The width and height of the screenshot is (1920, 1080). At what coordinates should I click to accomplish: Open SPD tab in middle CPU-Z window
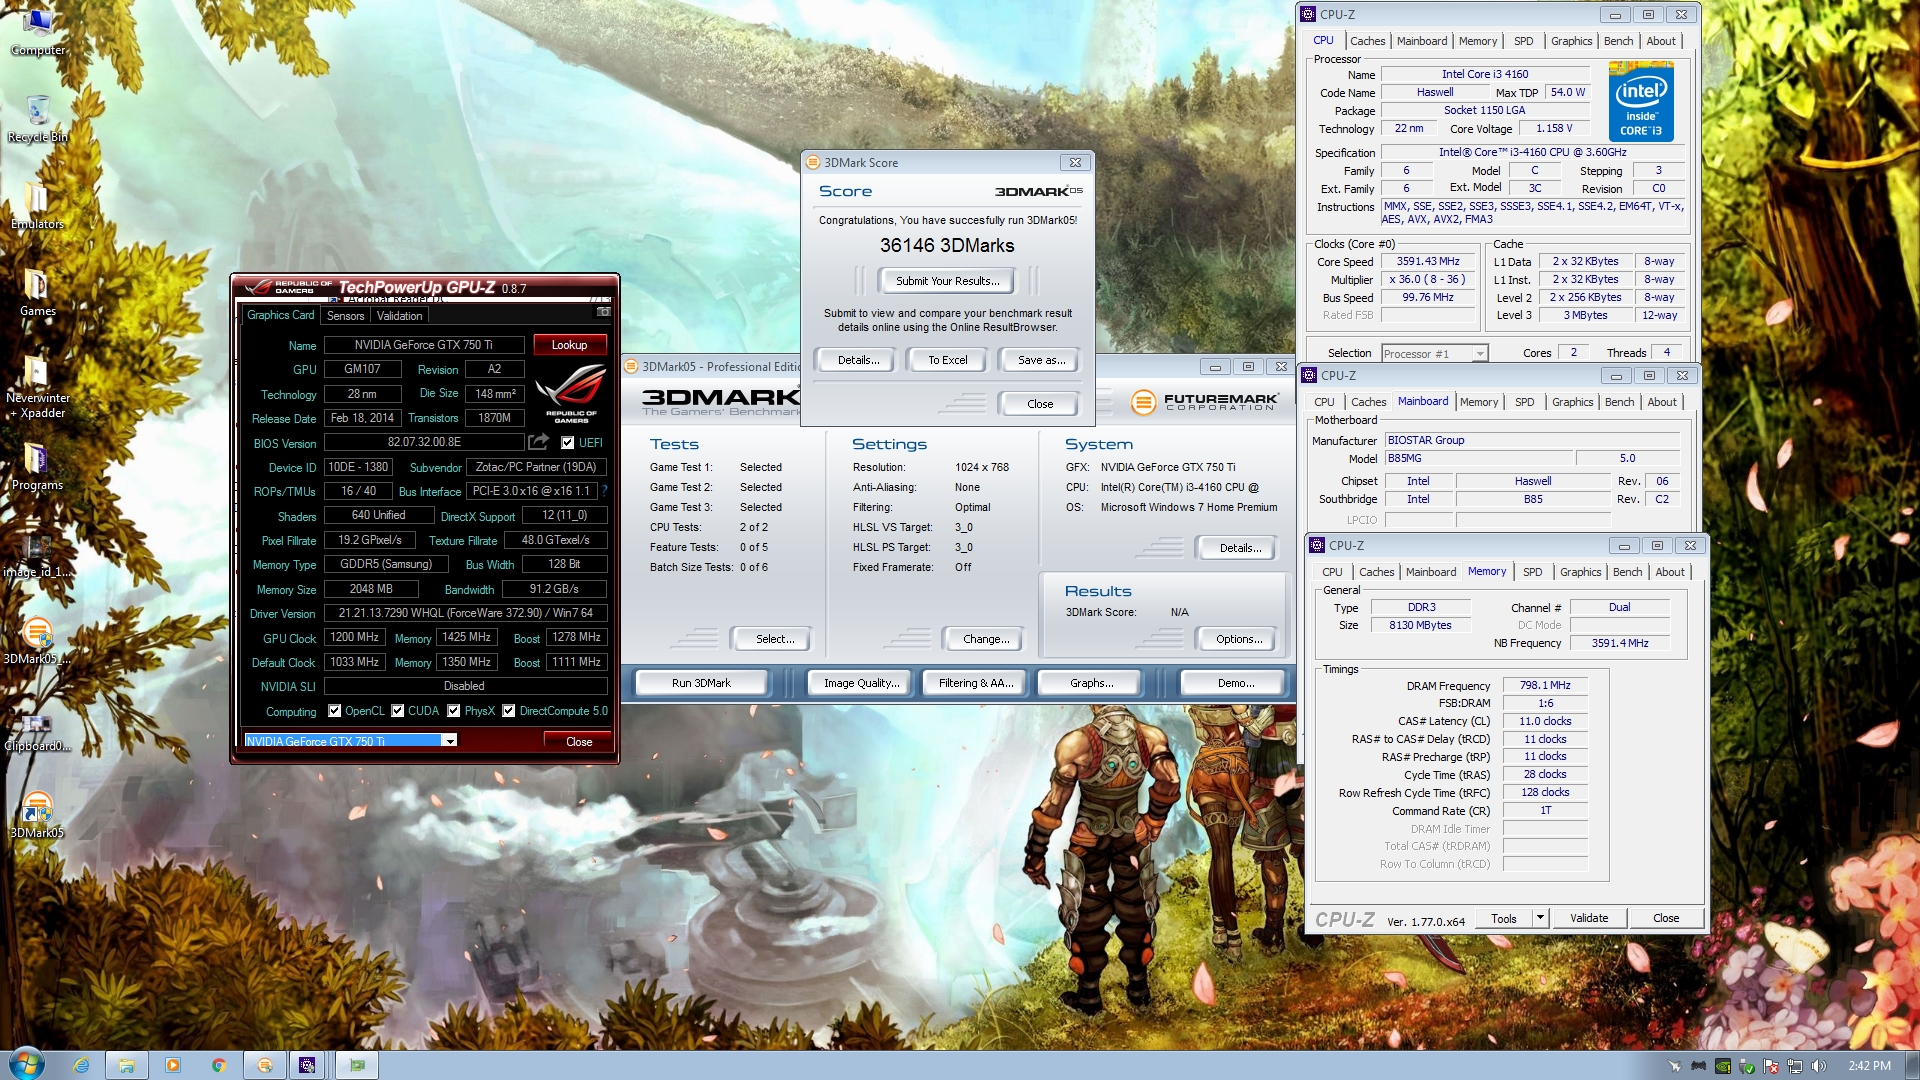click(x=1524, y=402)
